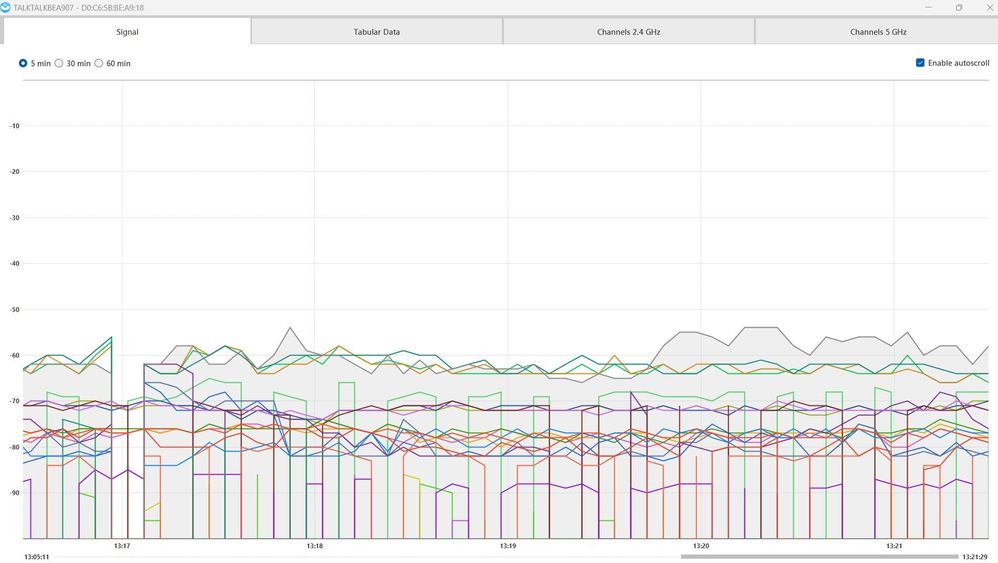
Task: Open the Channels 2.4 GHz tab
Action: (x=628, y=32)
